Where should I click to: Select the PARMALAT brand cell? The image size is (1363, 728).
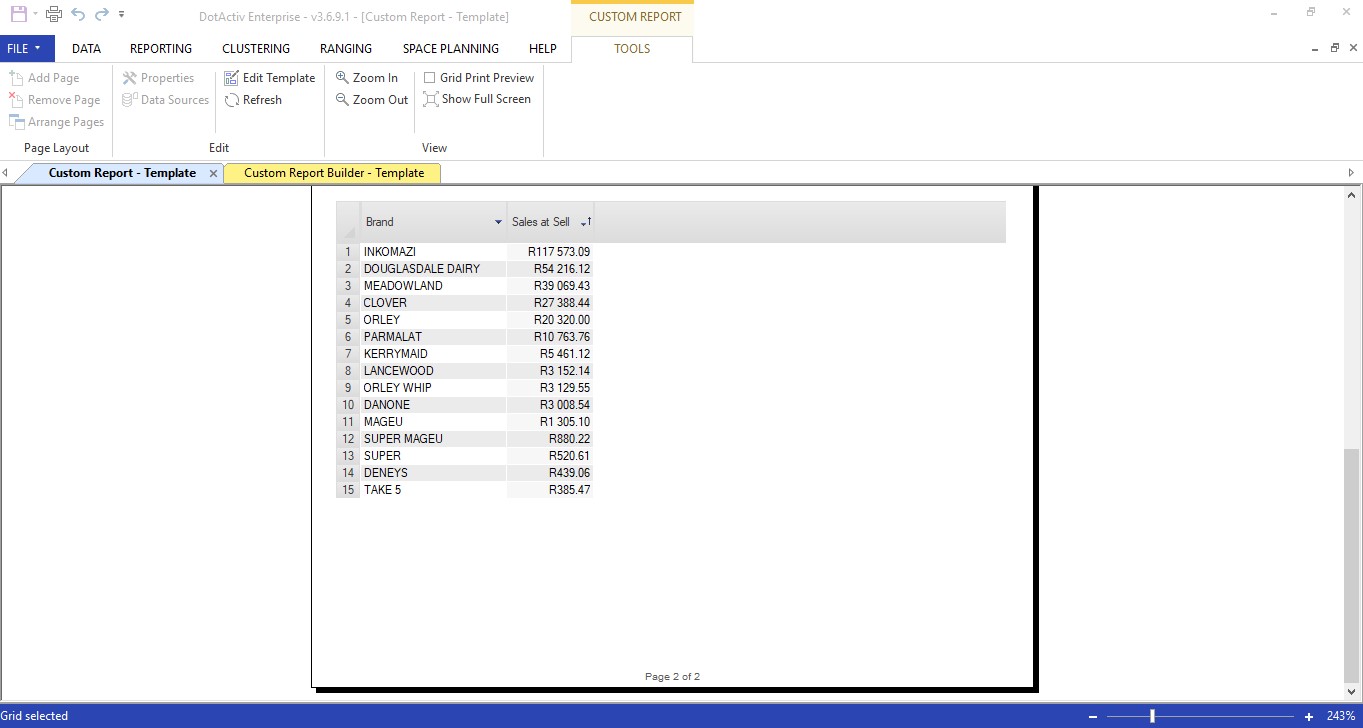click(433, 337)
